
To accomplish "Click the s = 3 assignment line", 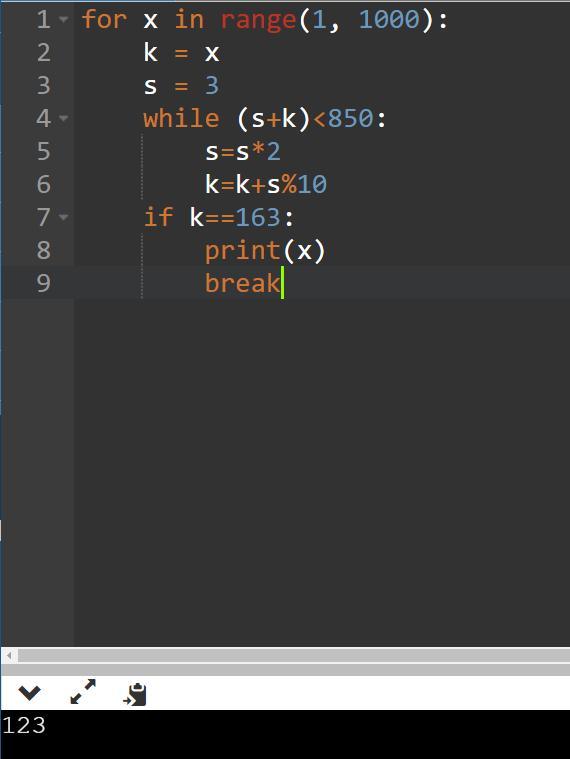I will [x=181, y=86].
